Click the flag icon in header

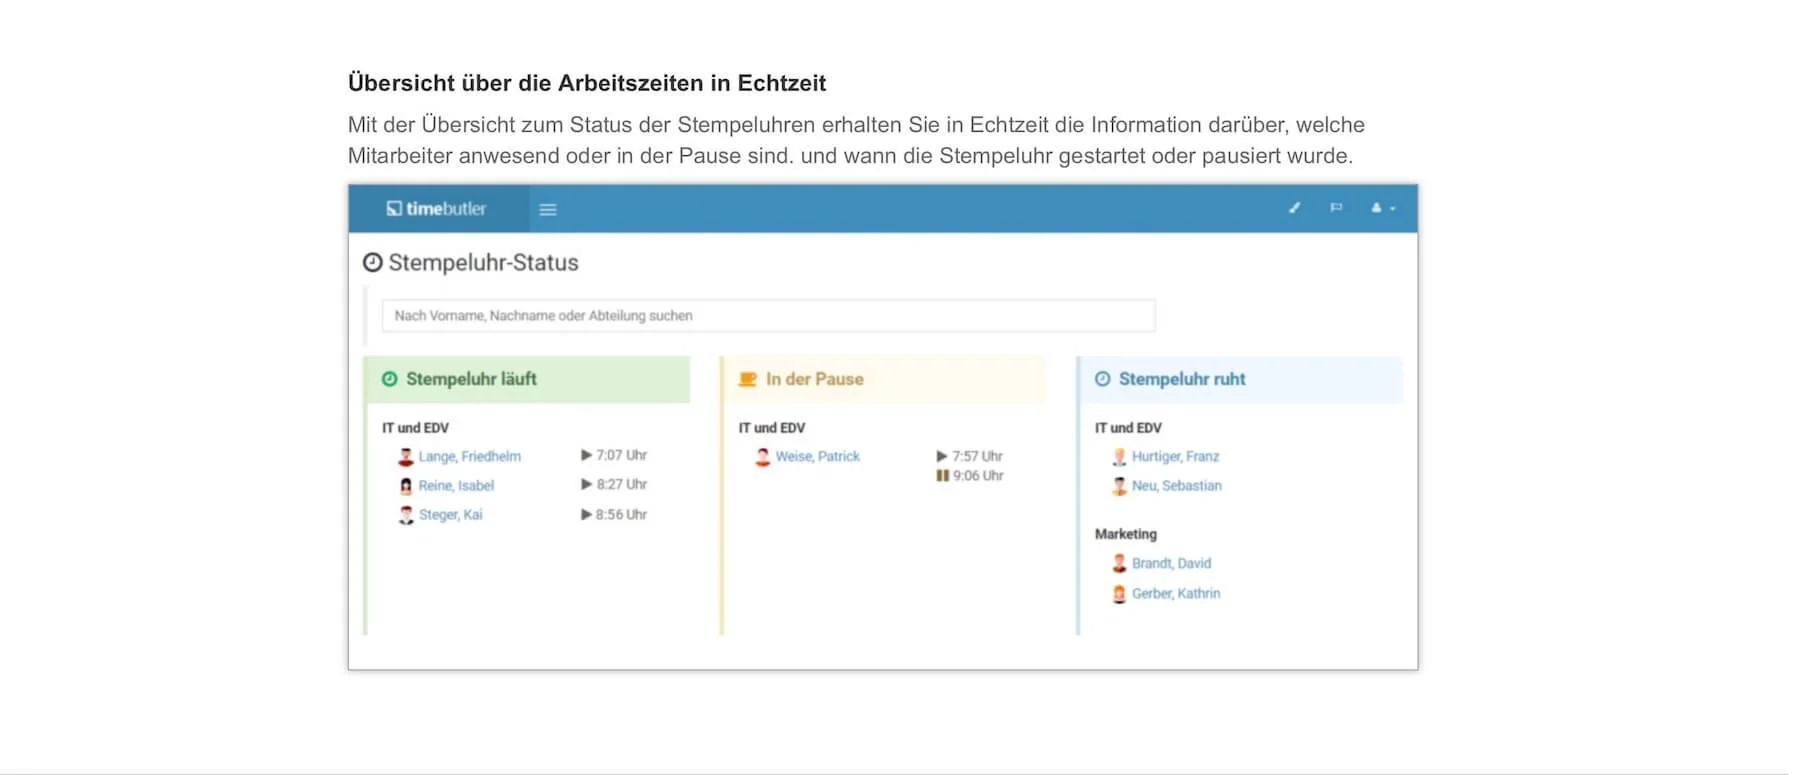tap(1336, 208)
